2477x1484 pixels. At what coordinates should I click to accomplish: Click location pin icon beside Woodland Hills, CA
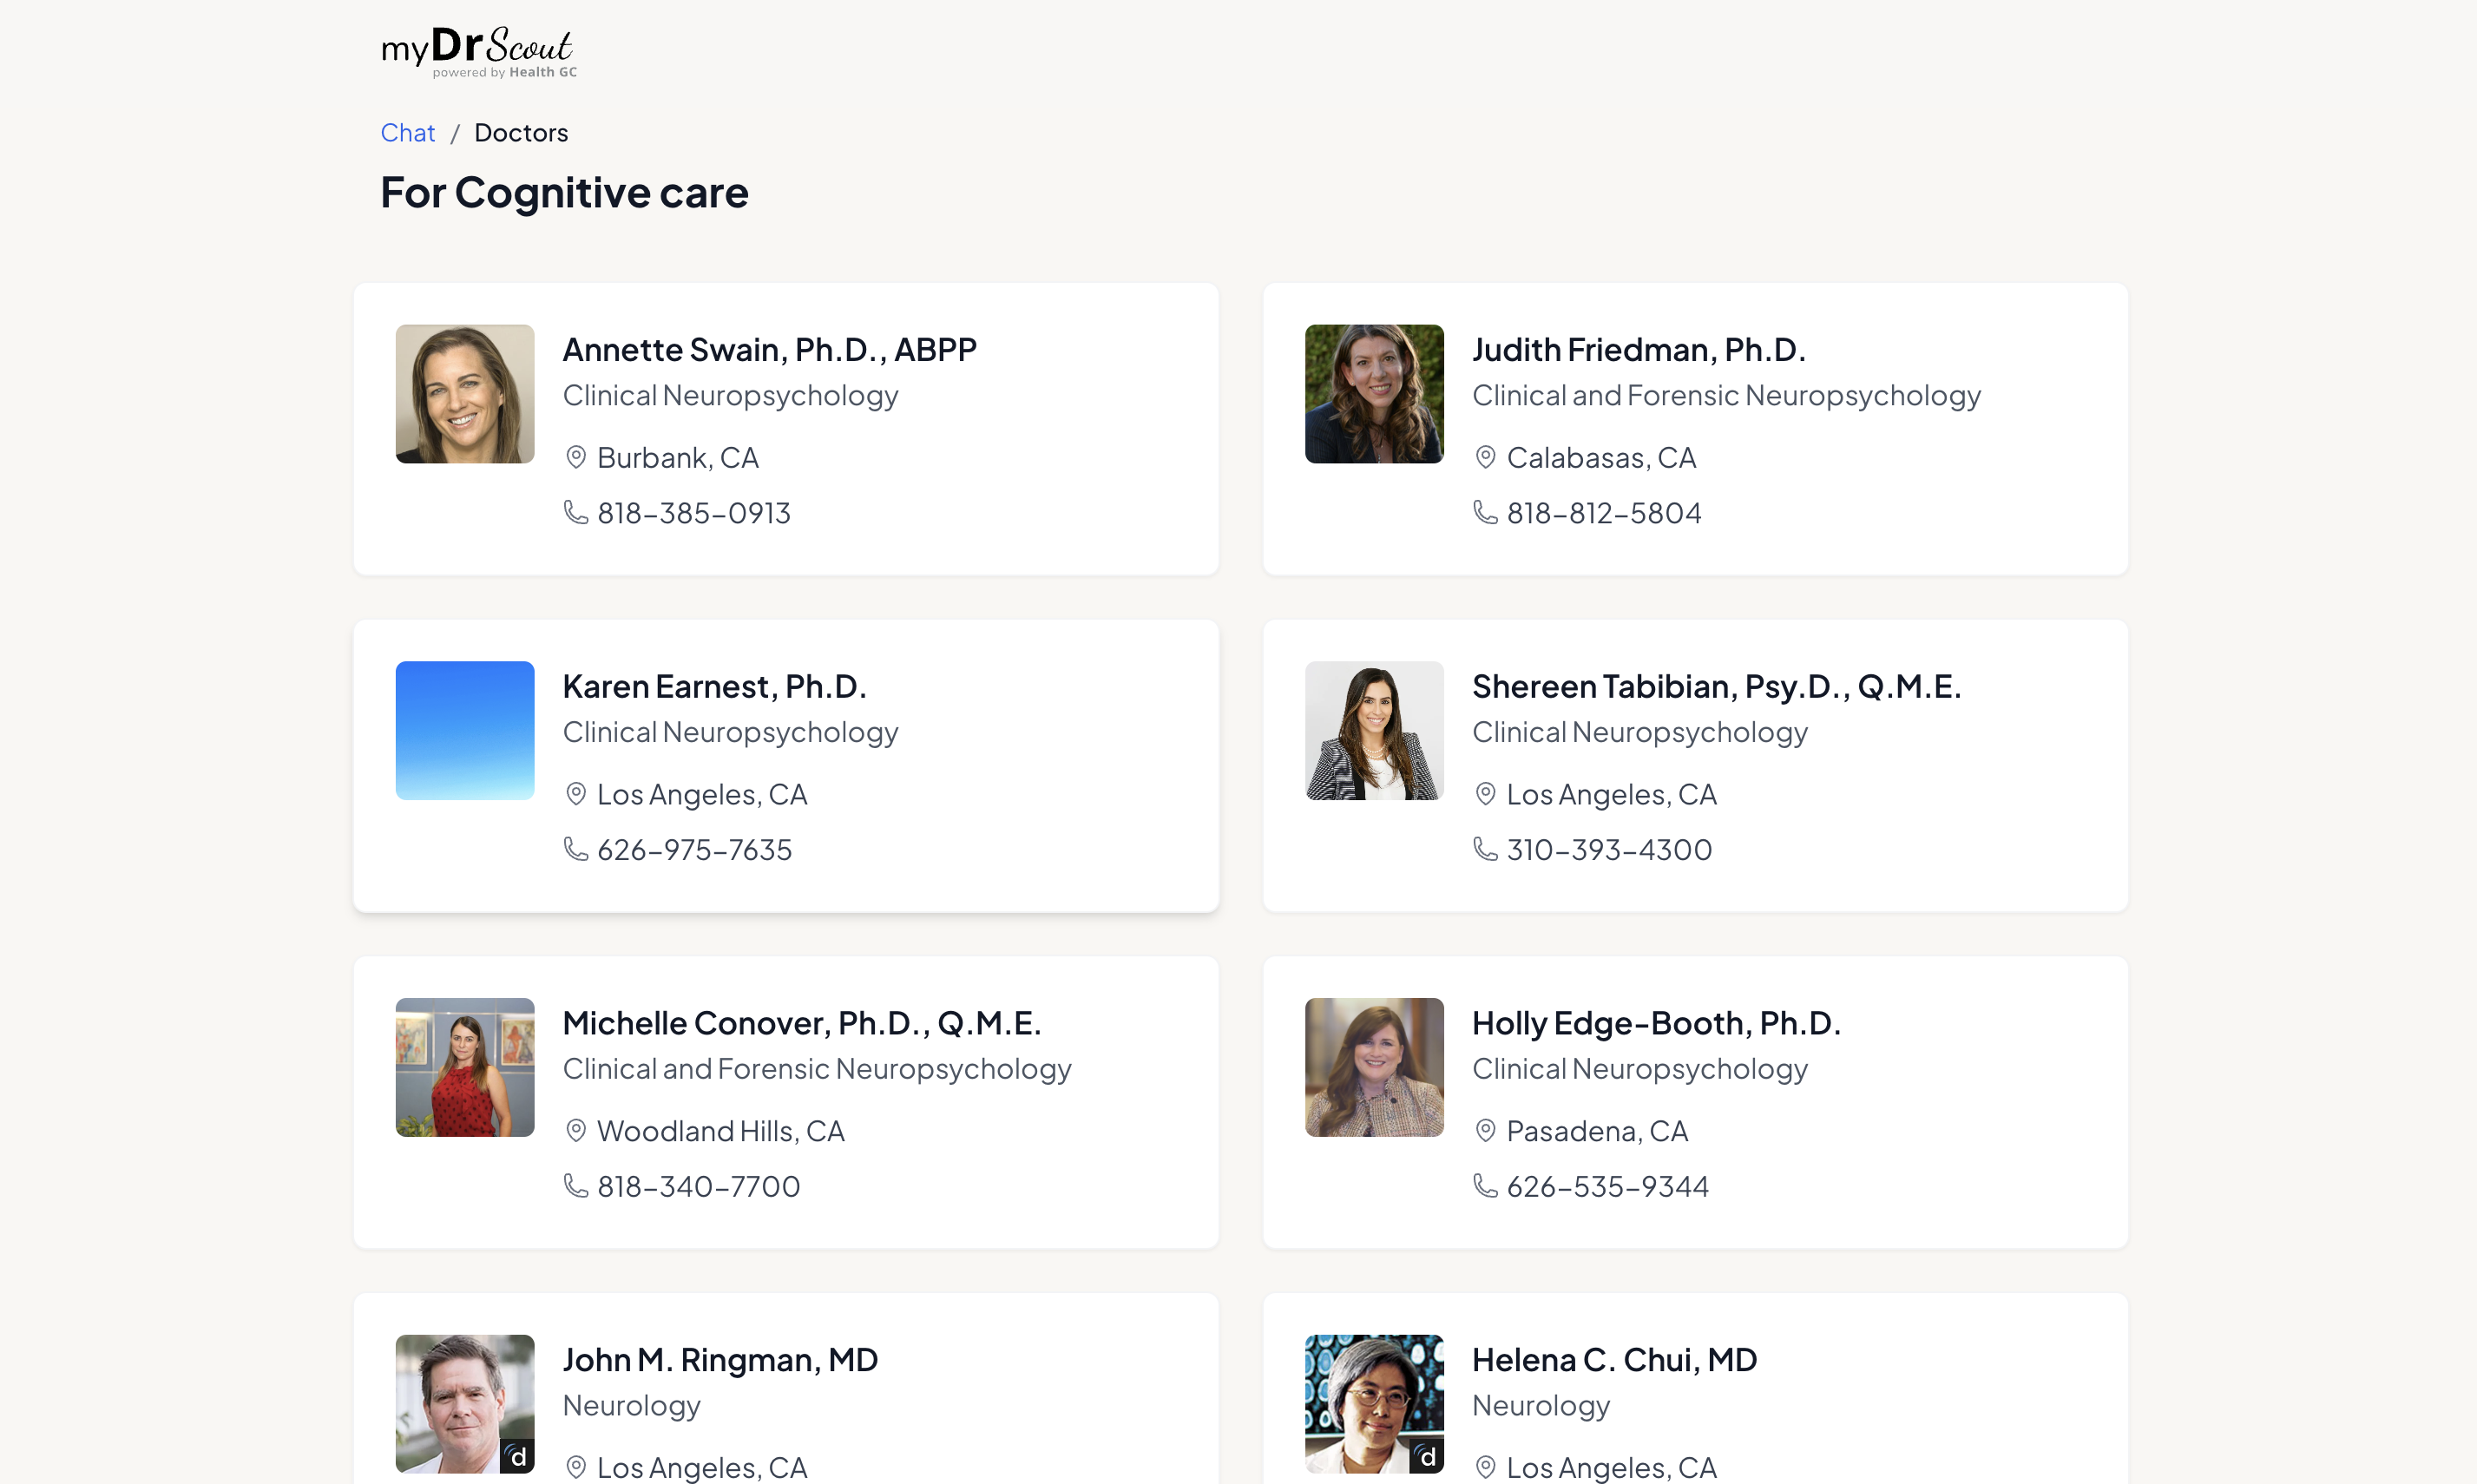pos(576,1131)
